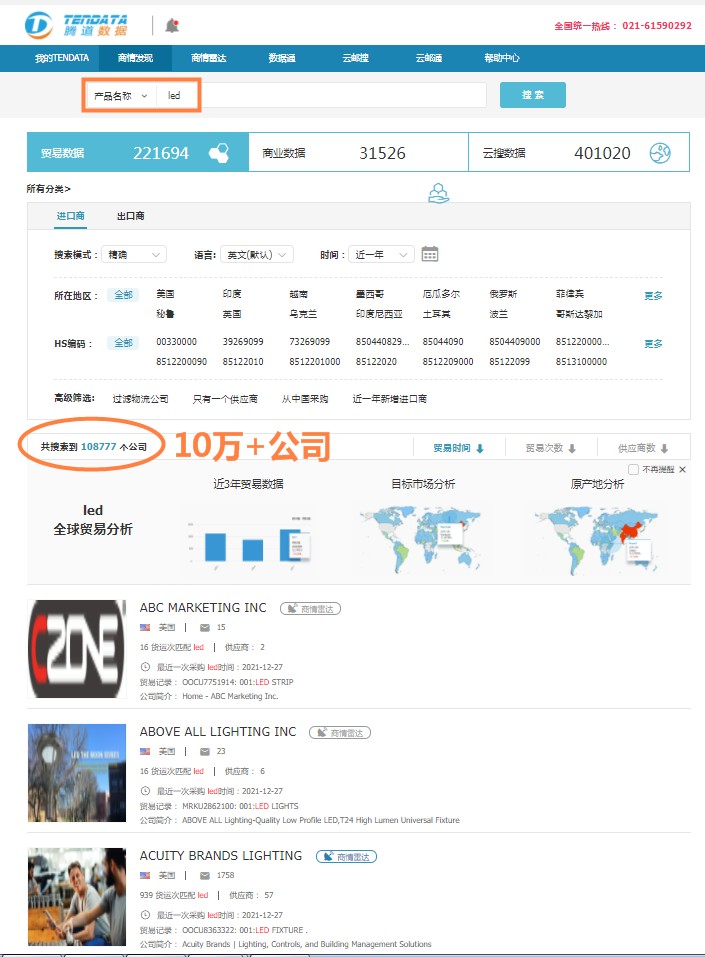Filter region by 印度
Image resolution: width=705 pixels, height=957 pixels.
(232, 294)
